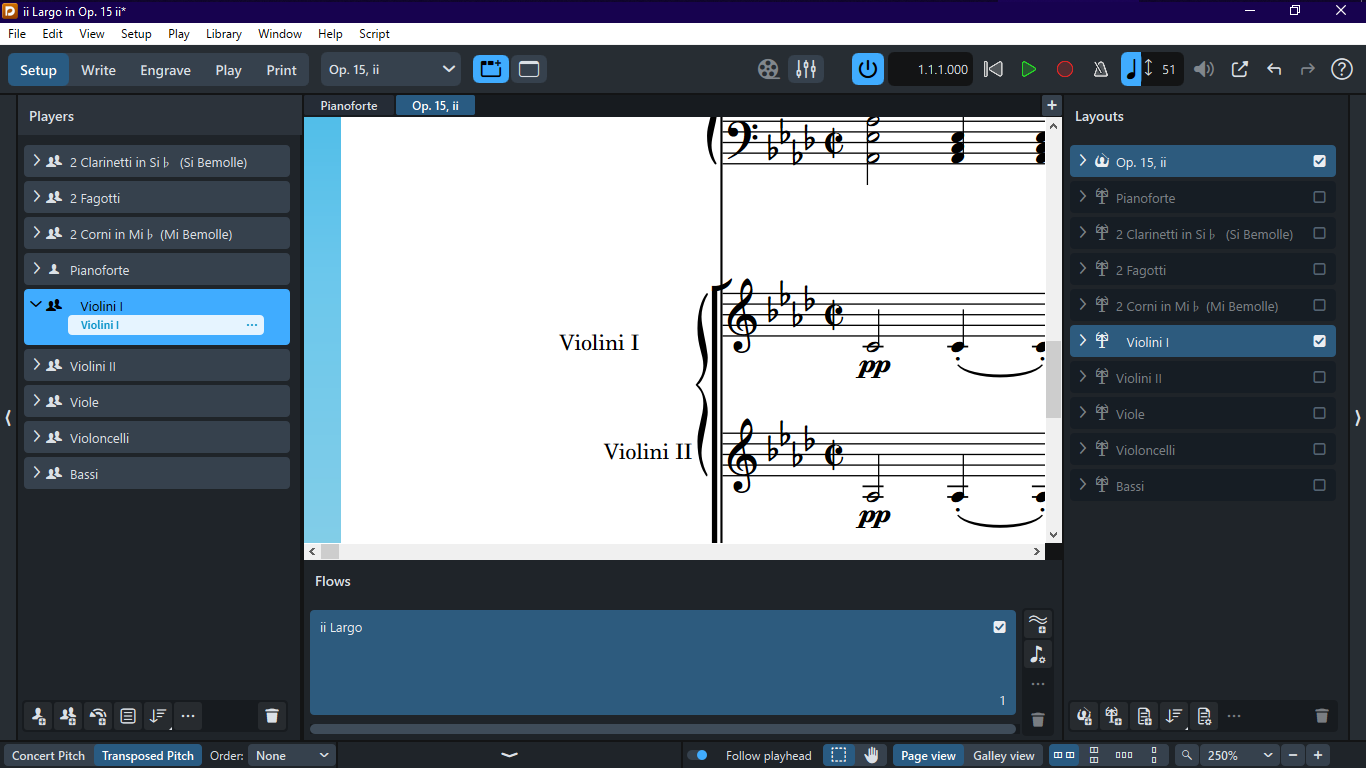Check the Bassi layout checkbox
Image resolution: width=1366 pixels, height=768 pixels.
coord(1319,485)
